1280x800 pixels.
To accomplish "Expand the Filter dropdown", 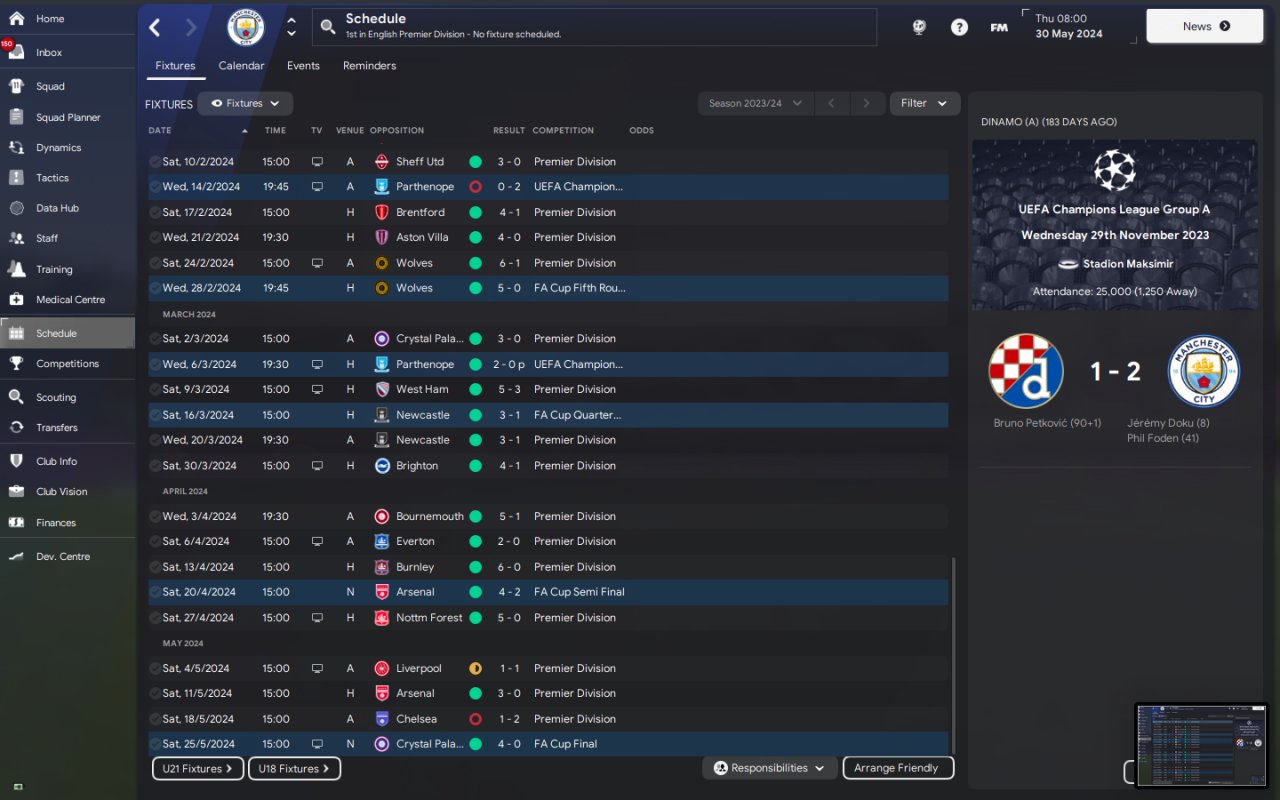I will tap(925, 103).
